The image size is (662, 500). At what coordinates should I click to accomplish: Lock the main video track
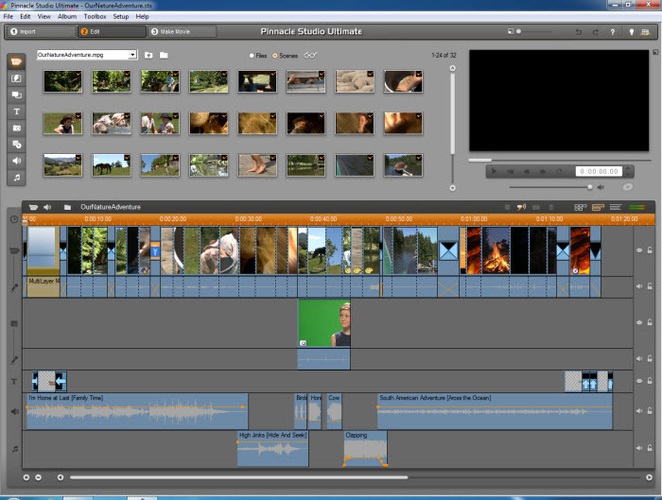pos(650,250)
